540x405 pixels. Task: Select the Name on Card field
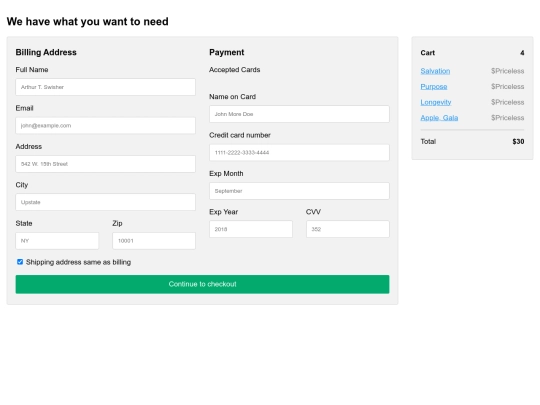[299, 114]
